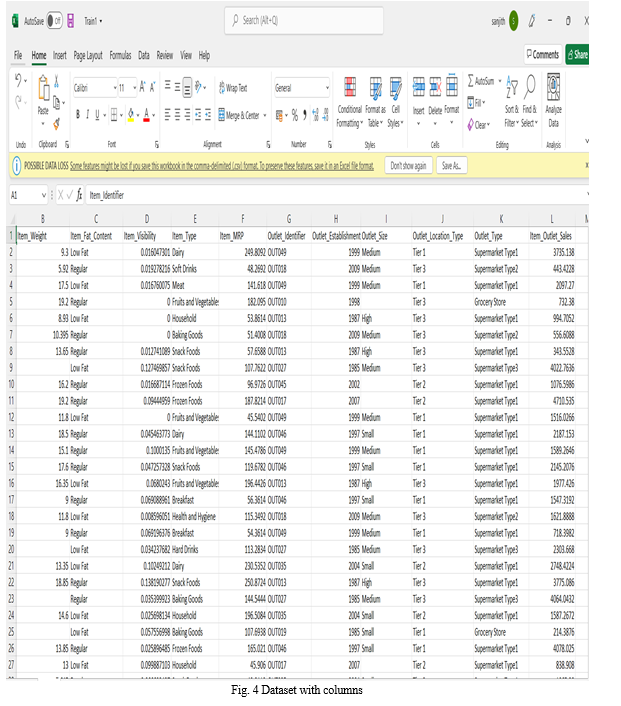The image size is (621, 706).
Task: Switch to the Page Layout tab
Action: click(88, 55)
